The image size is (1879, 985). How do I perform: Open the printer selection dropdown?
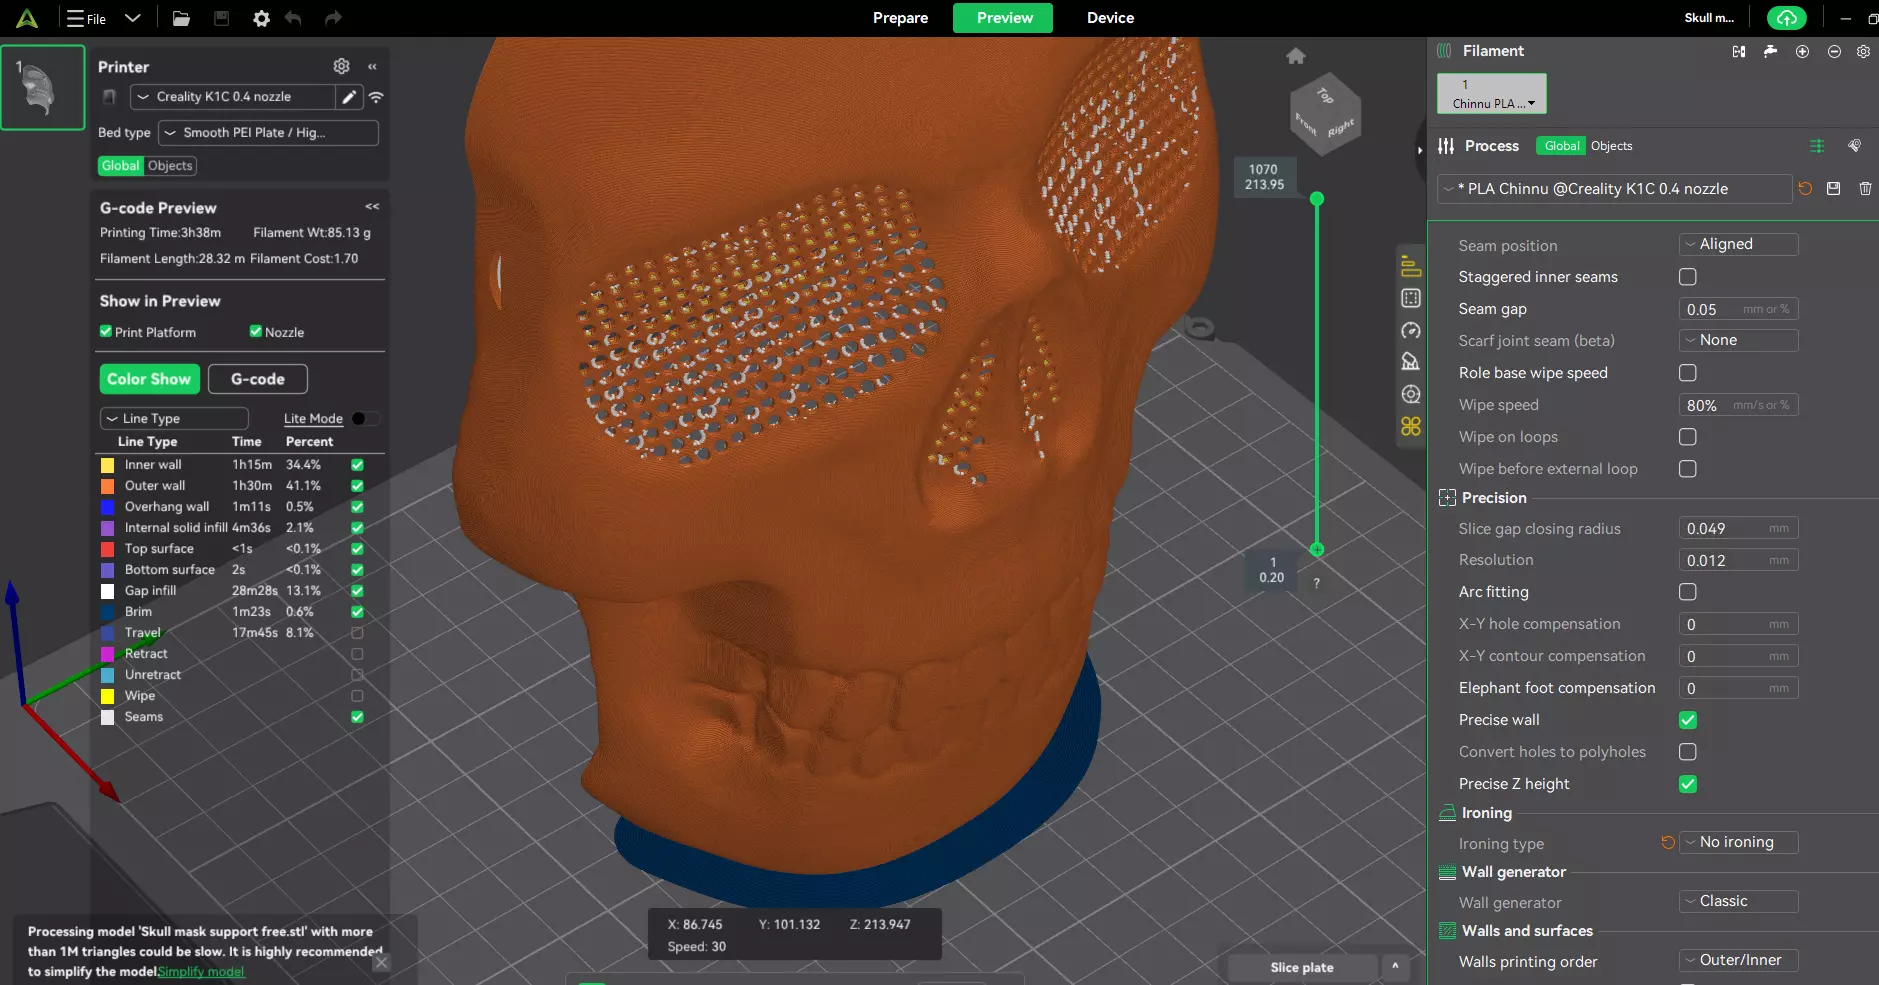click(x=232, y=97)
